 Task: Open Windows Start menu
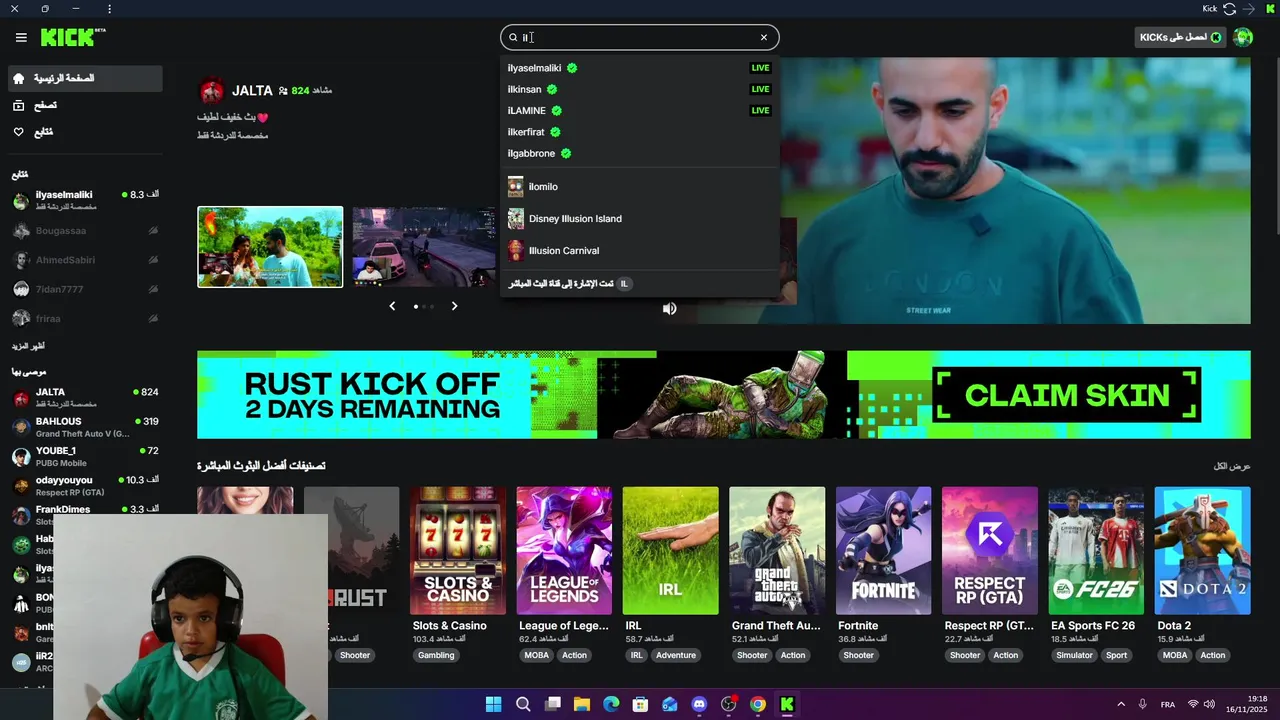493,704
